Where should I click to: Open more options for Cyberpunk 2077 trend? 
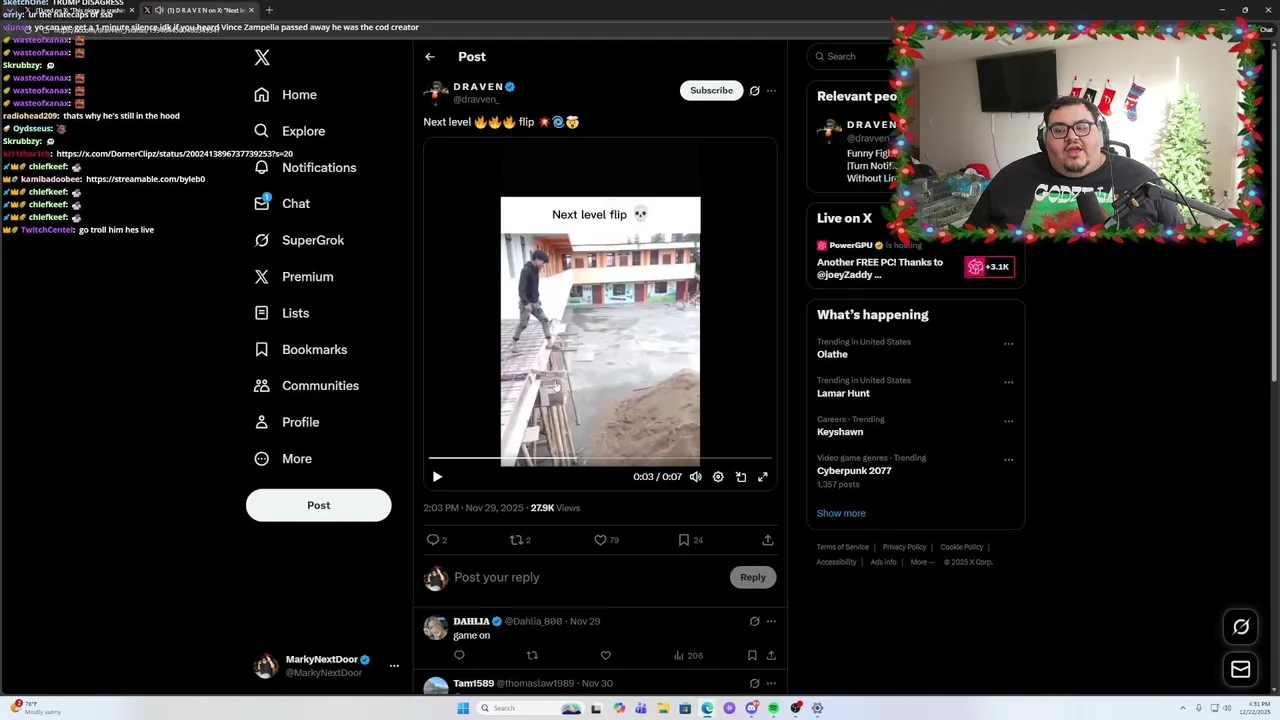click(1008, 460)
